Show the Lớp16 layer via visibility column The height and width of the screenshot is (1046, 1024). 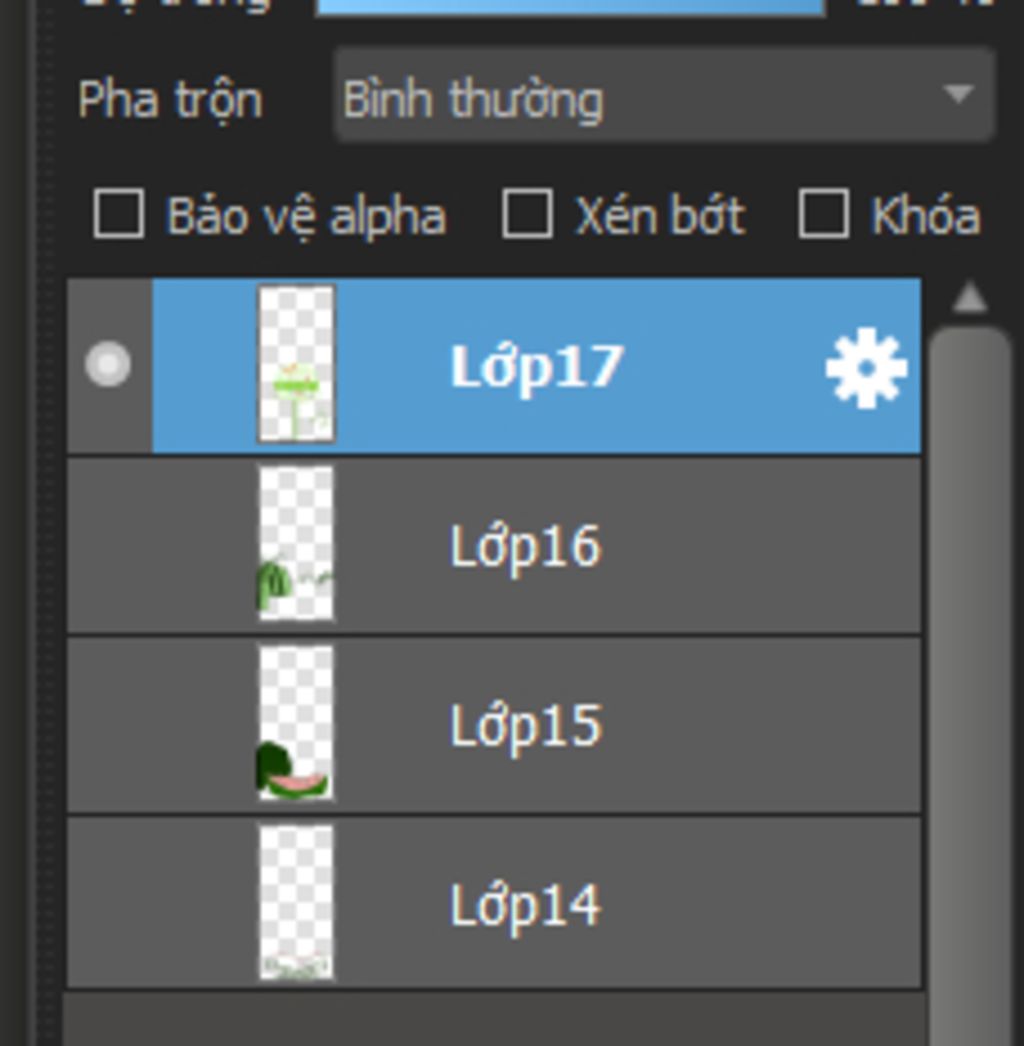click(x=109, y=546)
